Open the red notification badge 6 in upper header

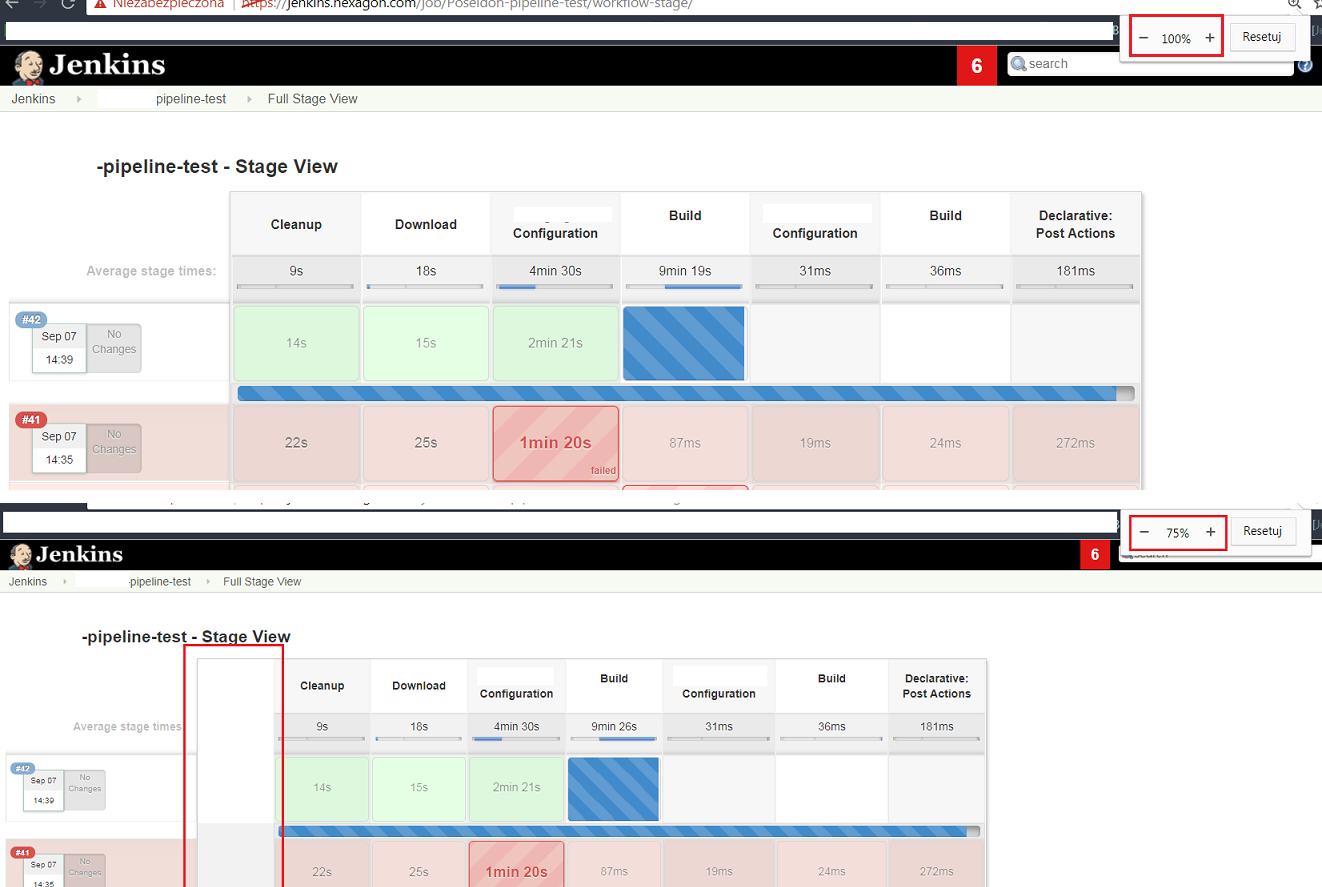977,66
